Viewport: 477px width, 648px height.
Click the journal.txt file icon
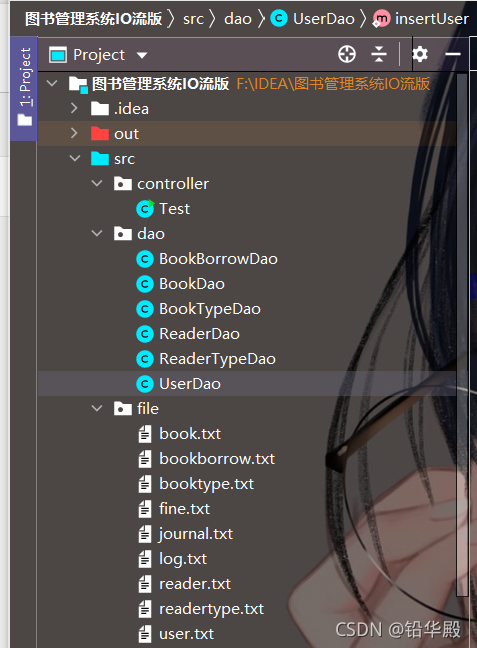(x=145, y=534)
